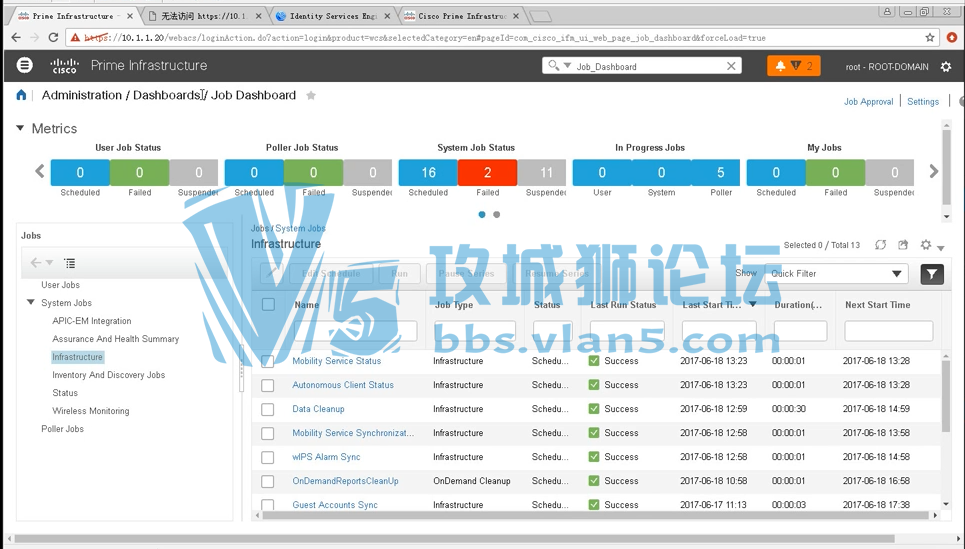This screenshot has width=965, height=549.
Task: Go back in the browser
Action: coord(16,38)
